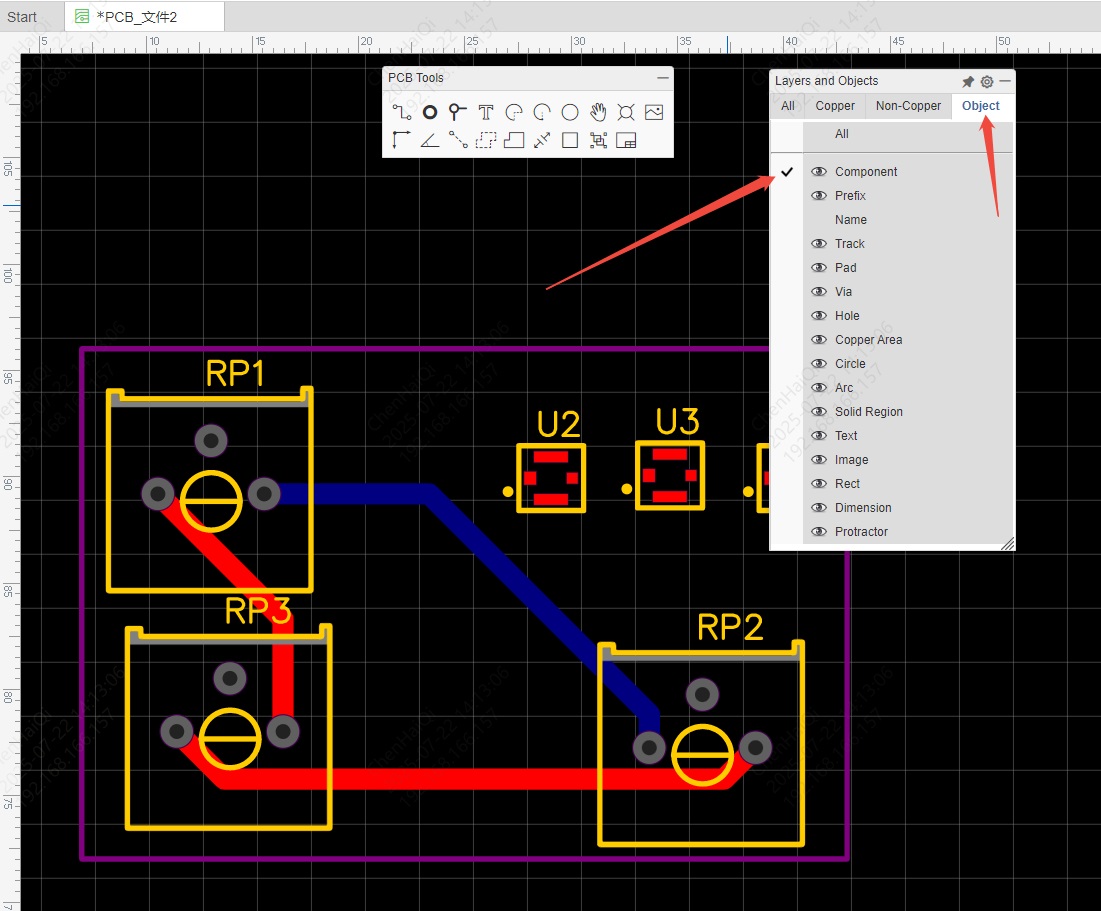Open the Non-Copper tab
Screen dimensions: 1101x911
tap(908, 105)
